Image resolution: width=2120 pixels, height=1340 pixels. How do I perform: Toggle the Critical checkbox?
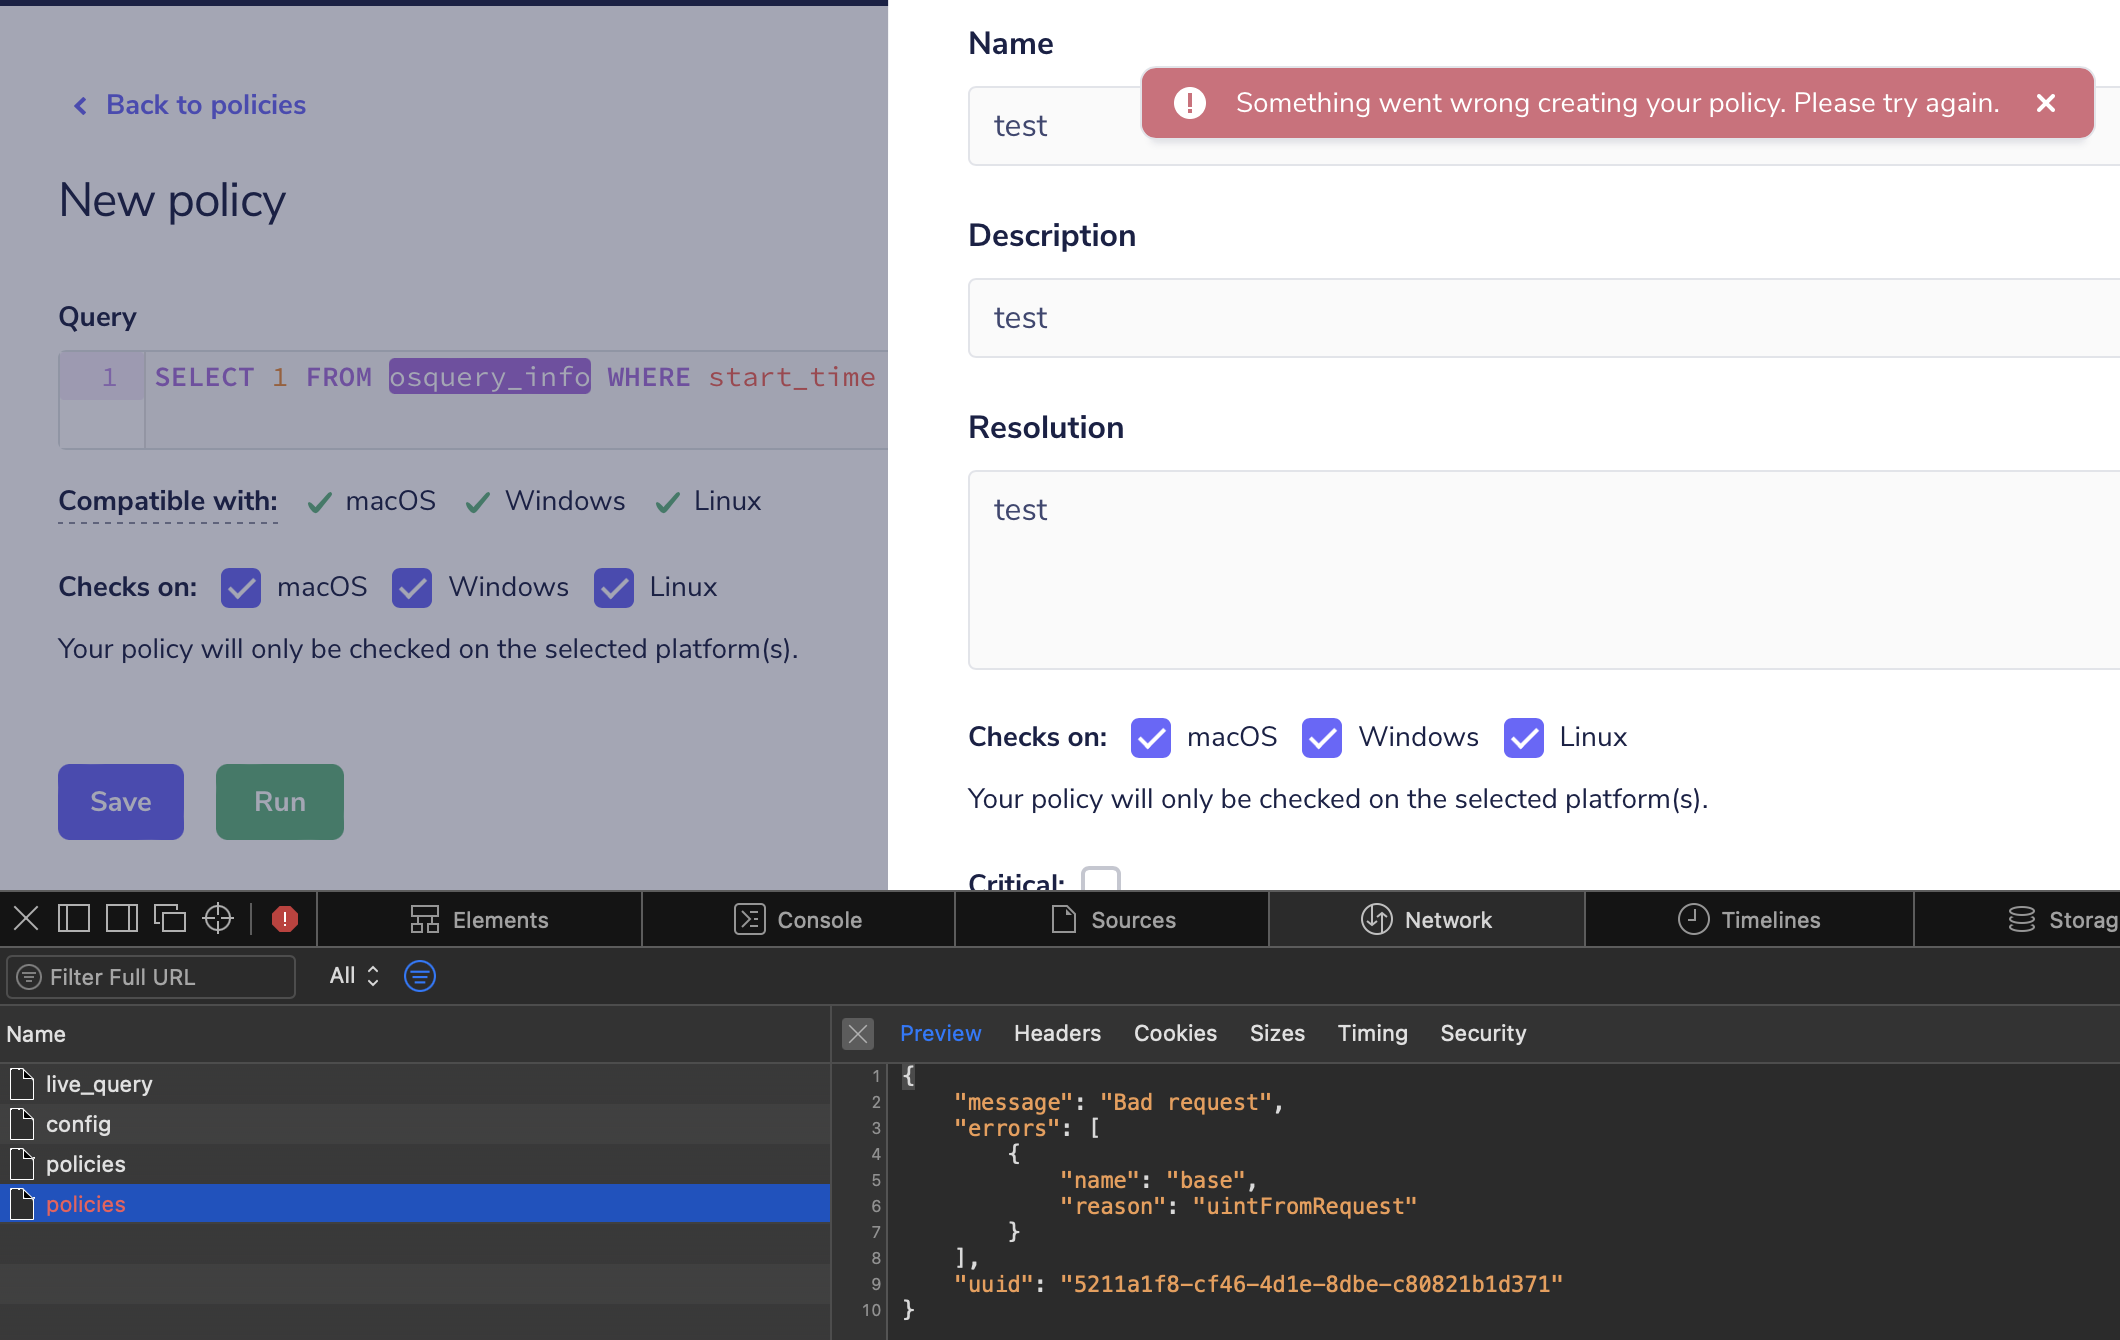pos(1101,879)
